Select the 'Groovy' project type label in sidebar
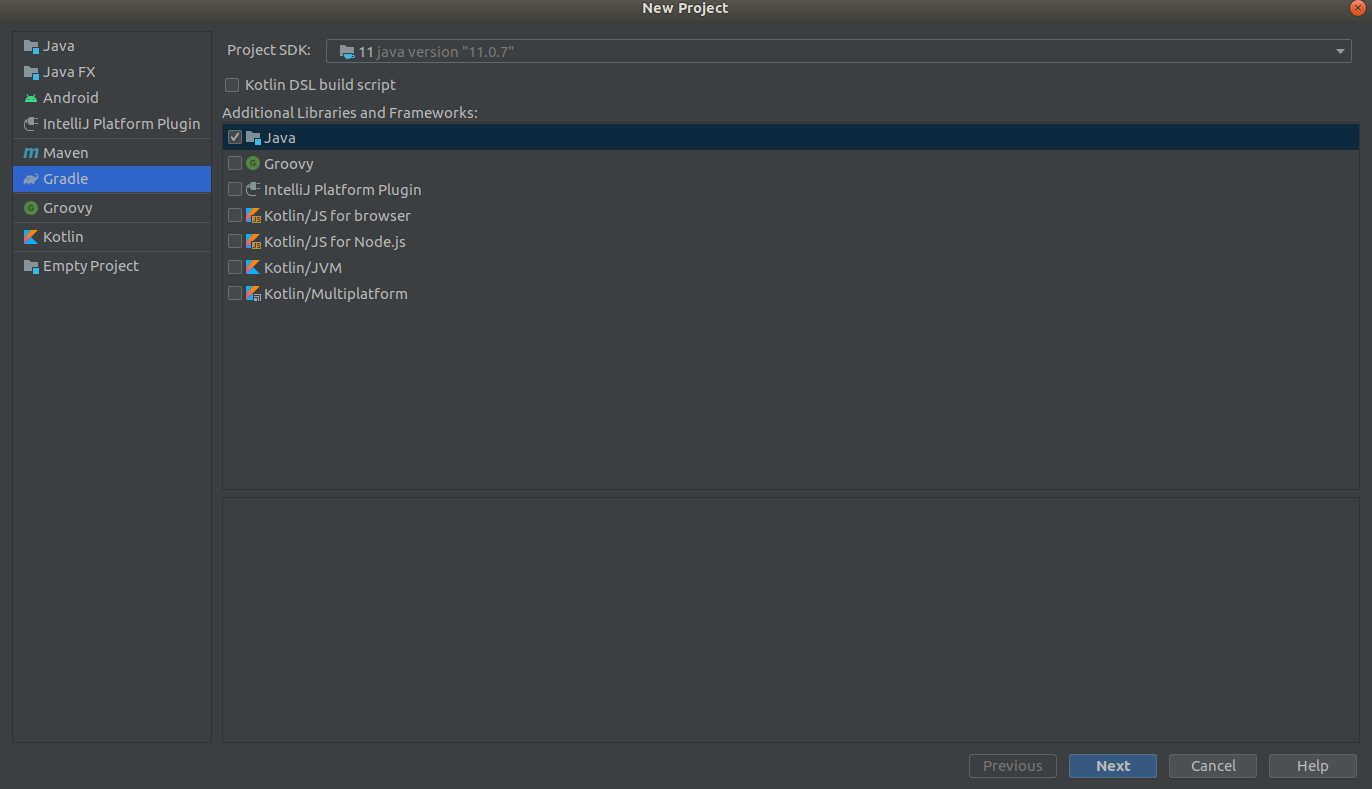 [68, 208]
